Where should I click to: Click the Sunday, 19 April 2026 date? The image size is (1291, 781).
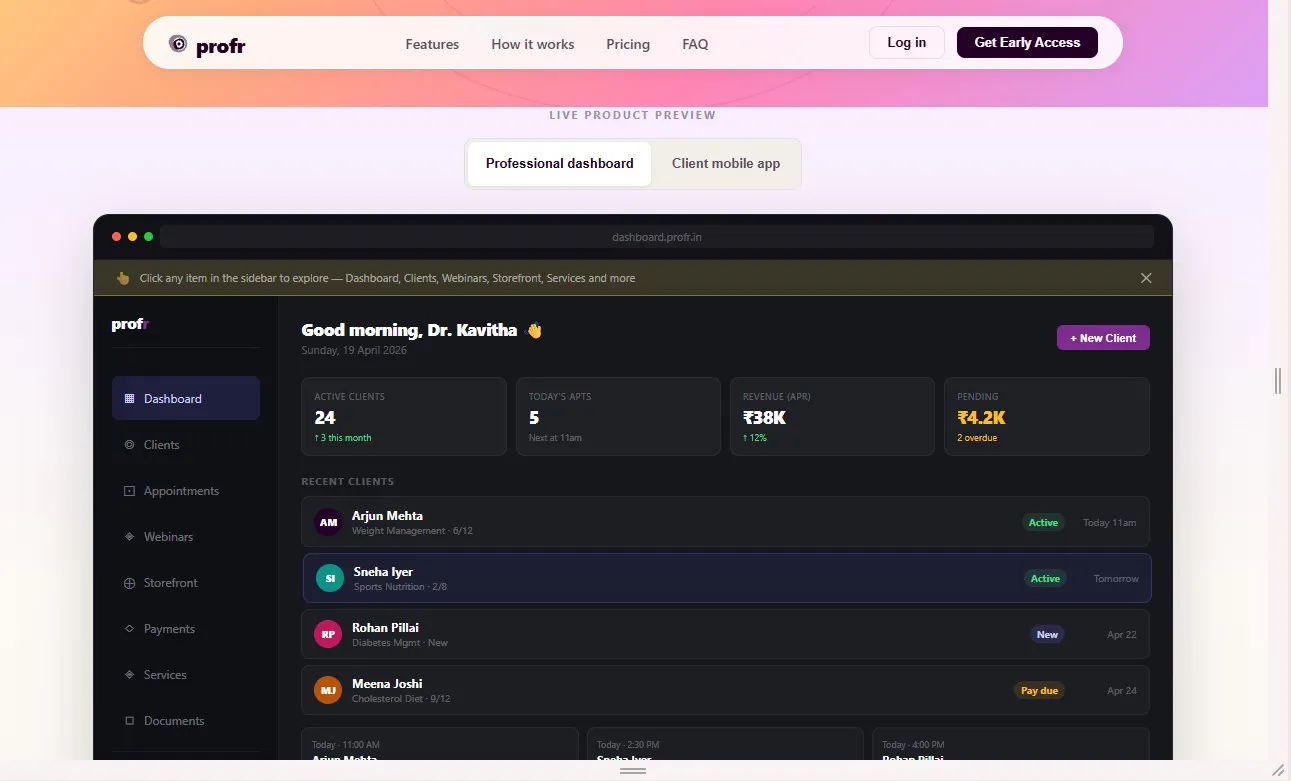(354, 350)
